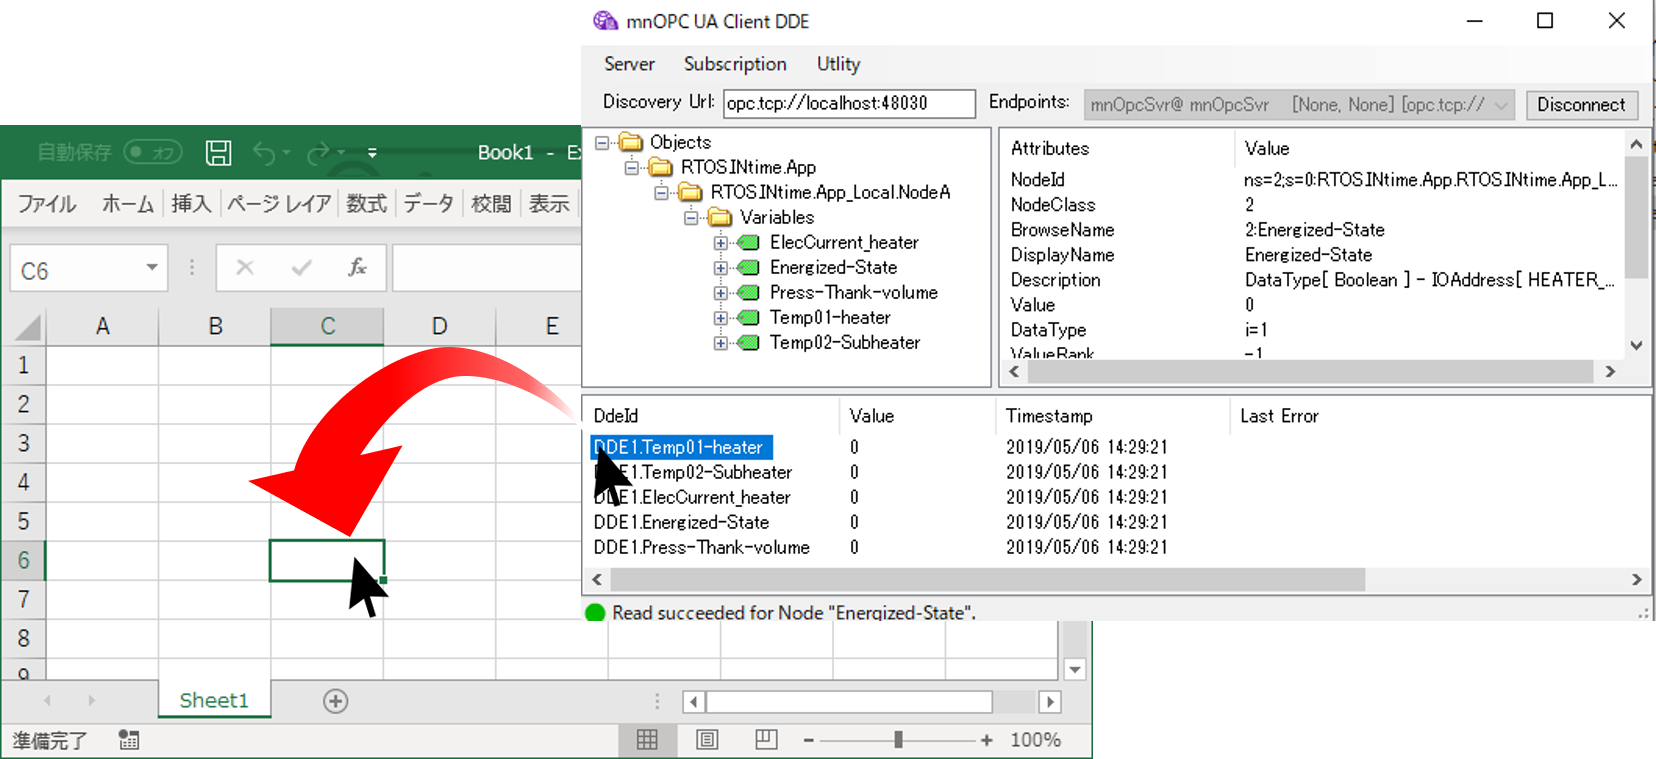
Task: Collapse the Variables tree folder
Action: 691,218
